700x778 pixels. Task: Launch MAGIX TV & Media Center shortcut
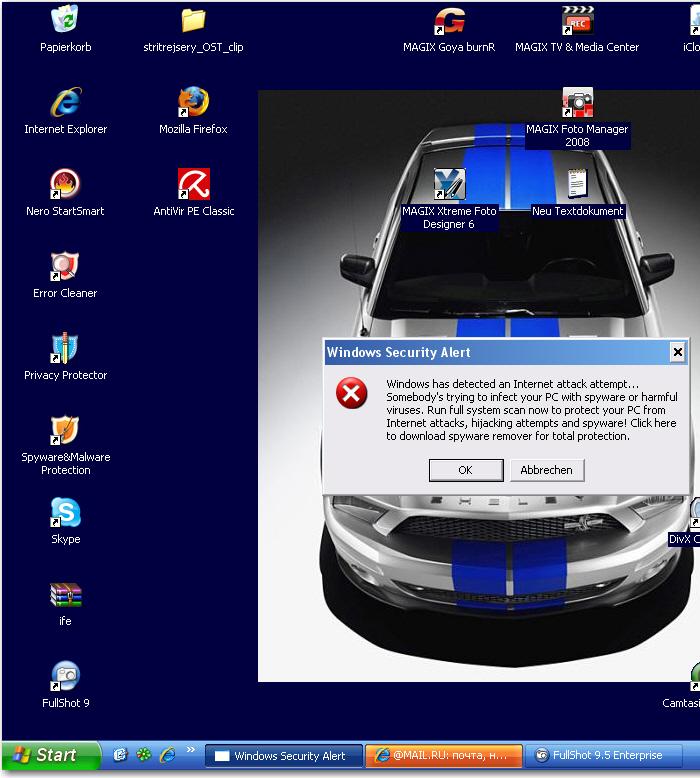pos(577,21)
